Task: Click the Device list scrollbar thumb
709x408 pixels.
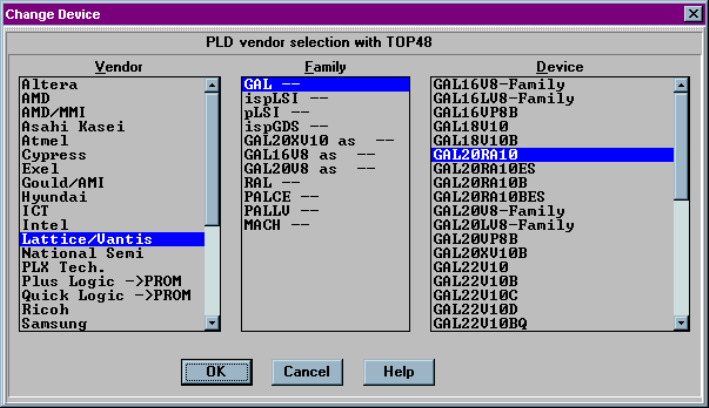Action: click(681, 146)
